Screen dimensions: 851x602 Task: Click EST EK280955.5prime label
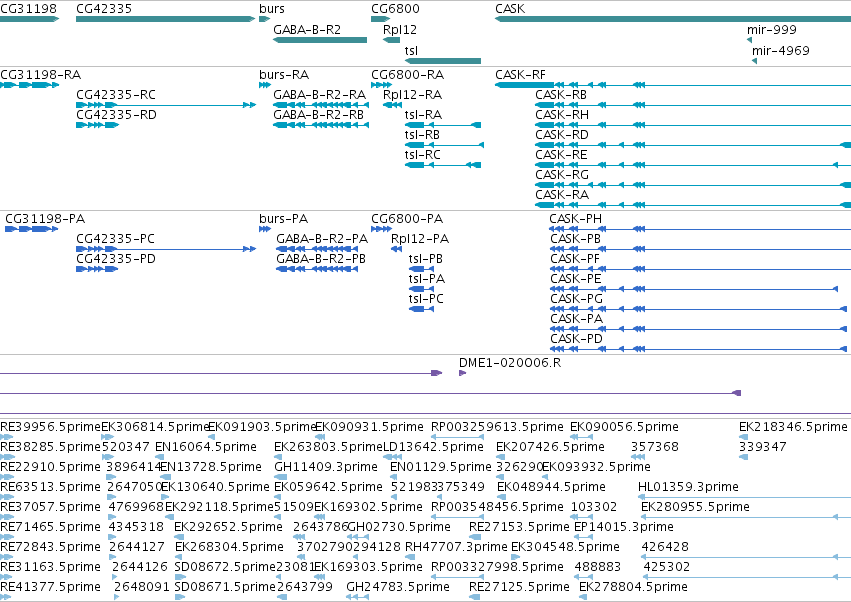click(695, 507)
